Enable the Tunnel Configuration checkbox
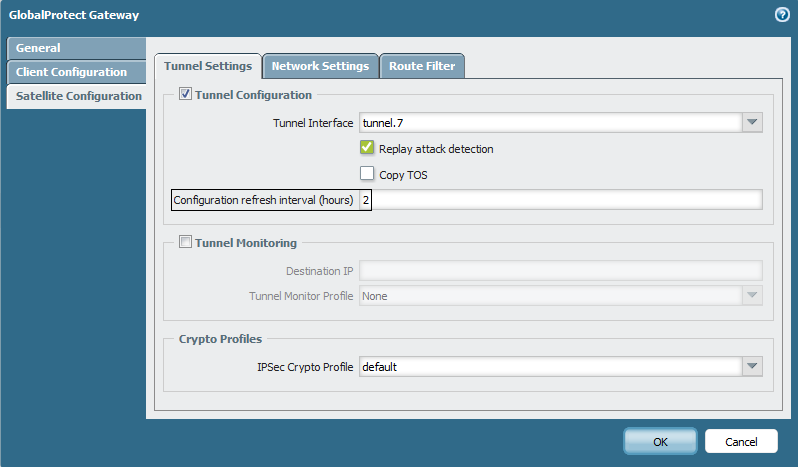This screenshot has width=798, height=467. click(x=185, y=95)
